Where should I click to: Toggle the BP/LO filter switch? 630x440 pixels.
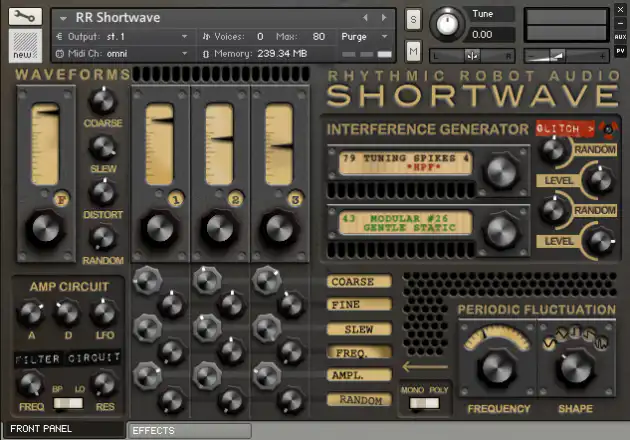tap(68, 403)
